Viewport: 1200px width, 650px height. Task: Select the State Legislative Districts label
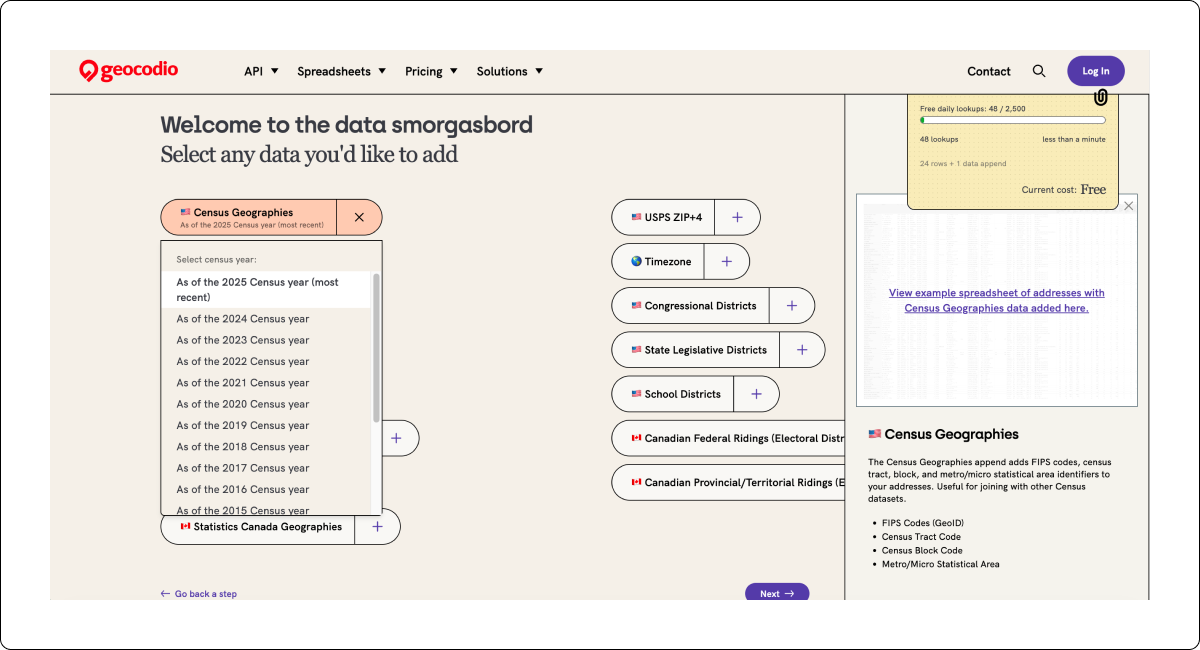(698, 349)
